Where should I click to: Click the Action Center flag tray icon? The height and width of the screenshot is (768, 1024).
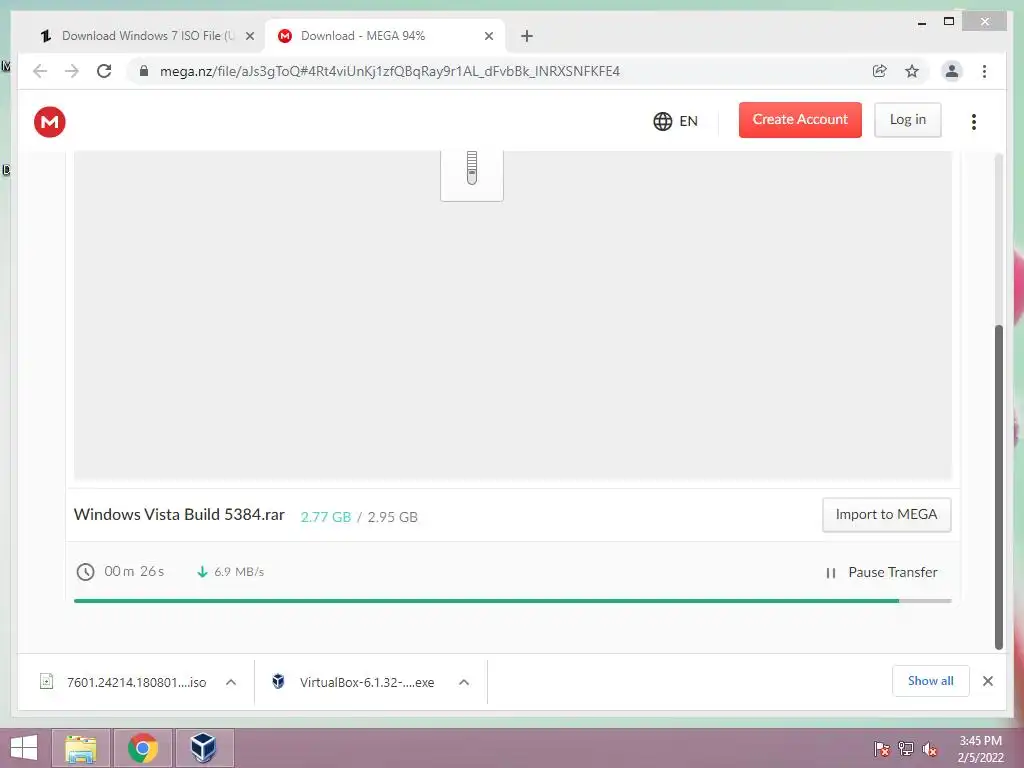click(x=882, y=749)
